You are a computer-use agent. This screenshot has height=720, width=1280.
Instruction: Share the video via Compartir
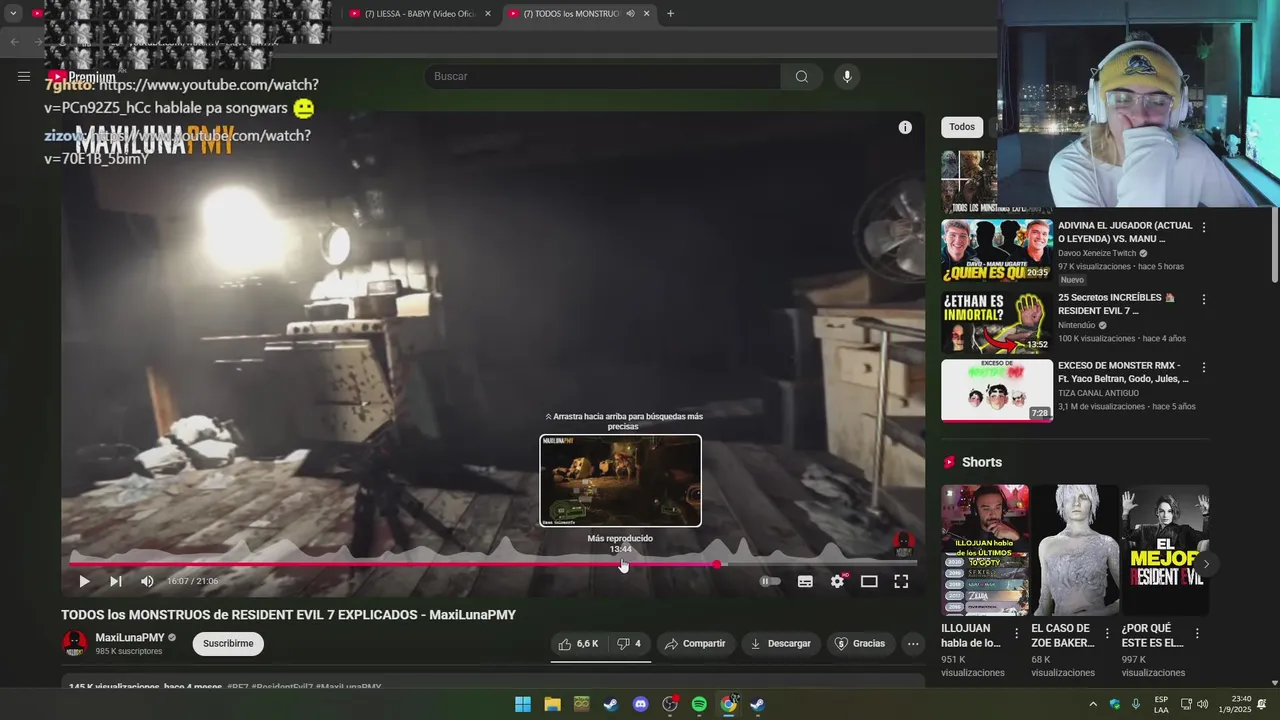click(695, 644)
